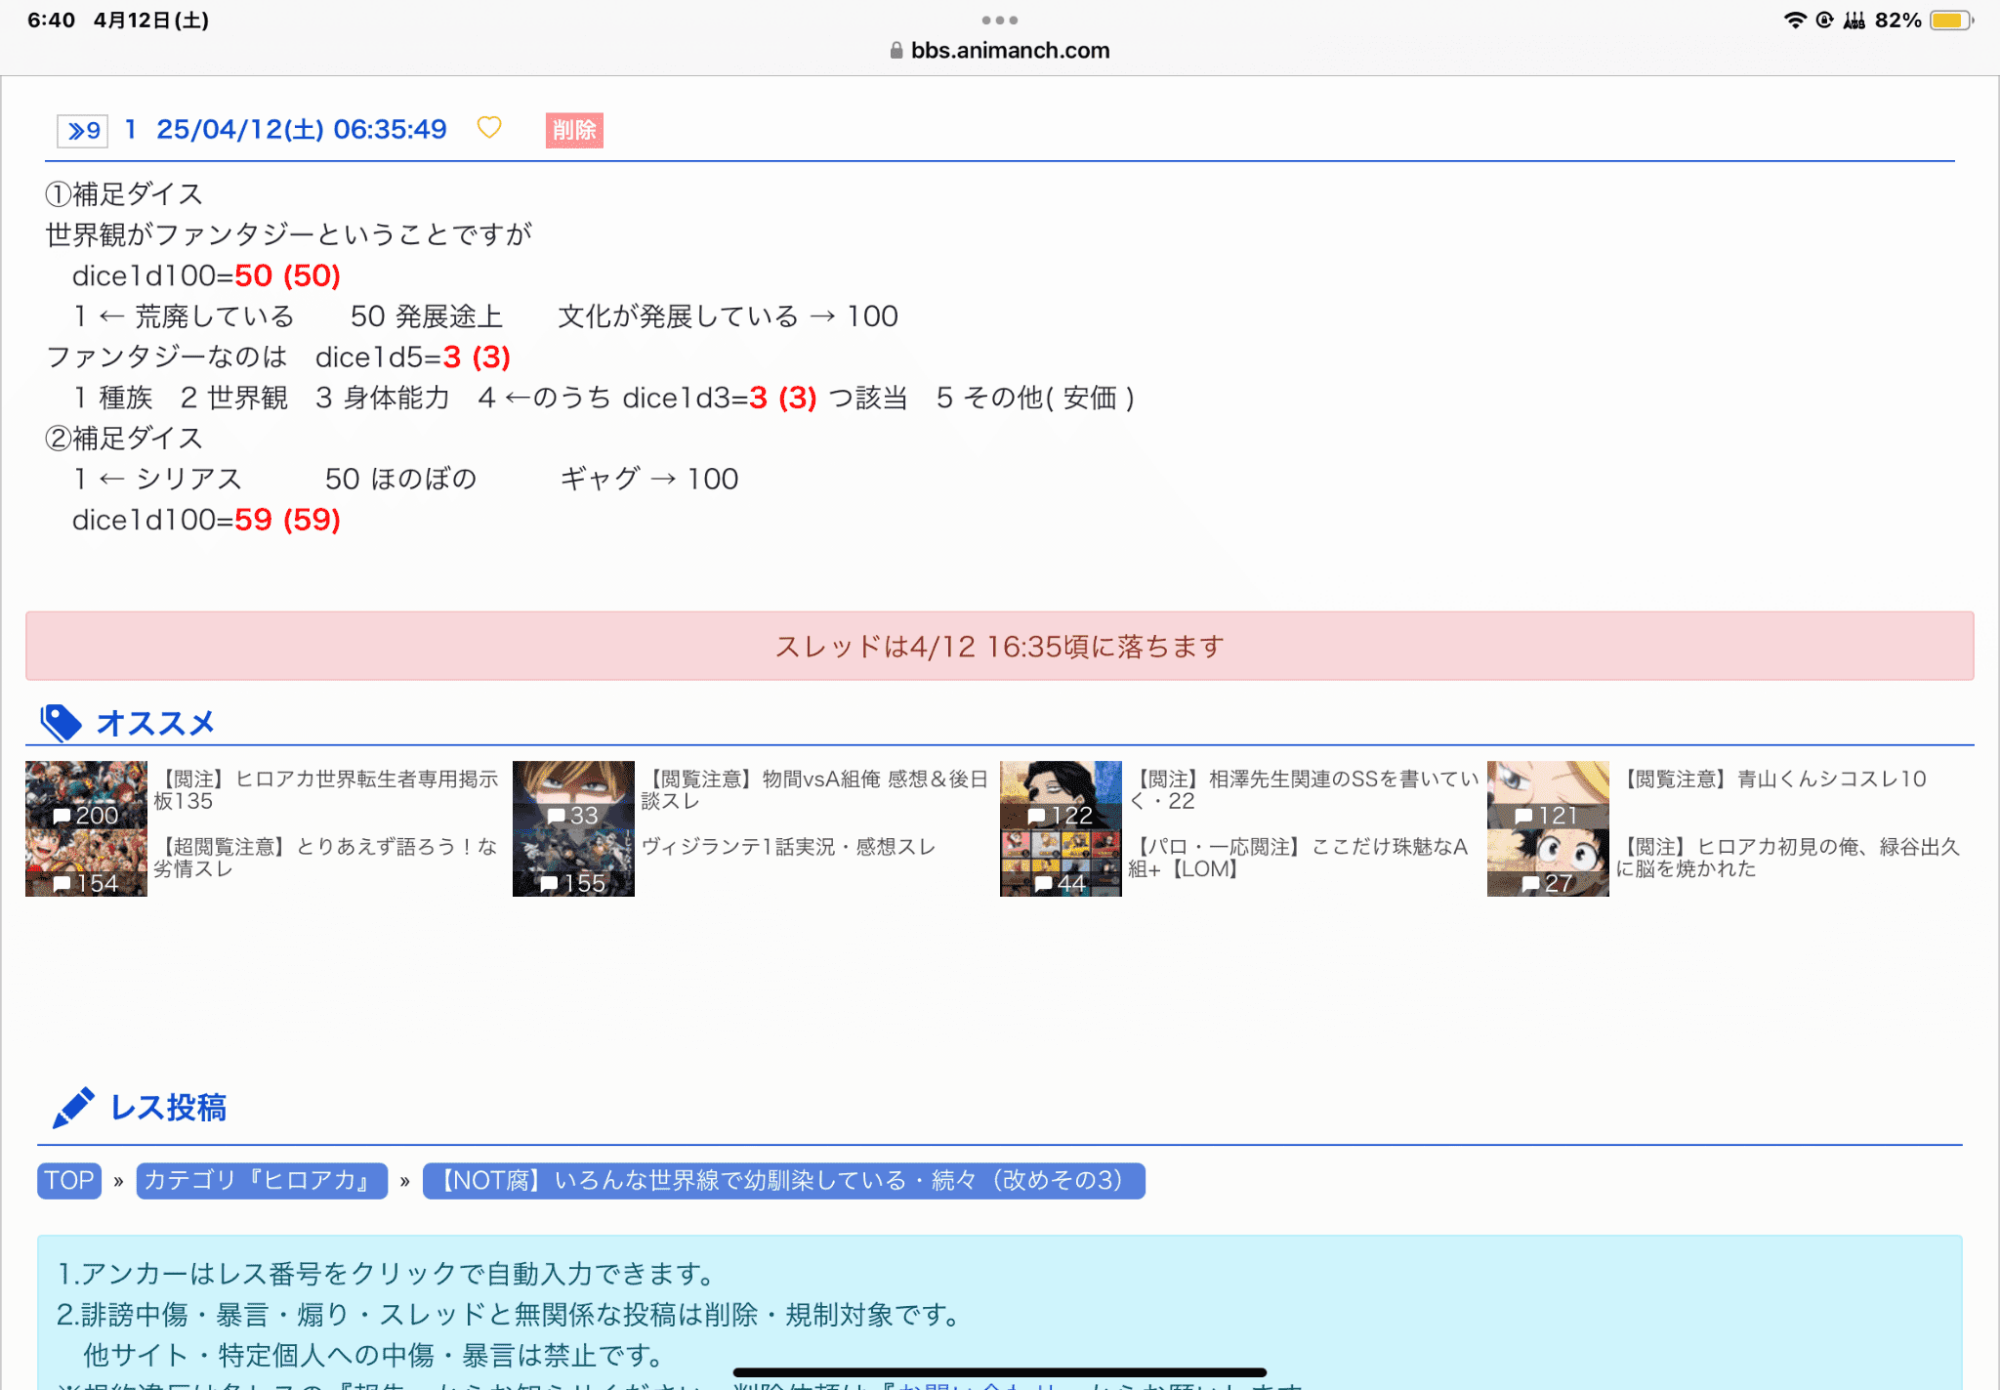Open the »9 reply anchor link
The image size is (2000, 1390).
[x=83, y=130]
